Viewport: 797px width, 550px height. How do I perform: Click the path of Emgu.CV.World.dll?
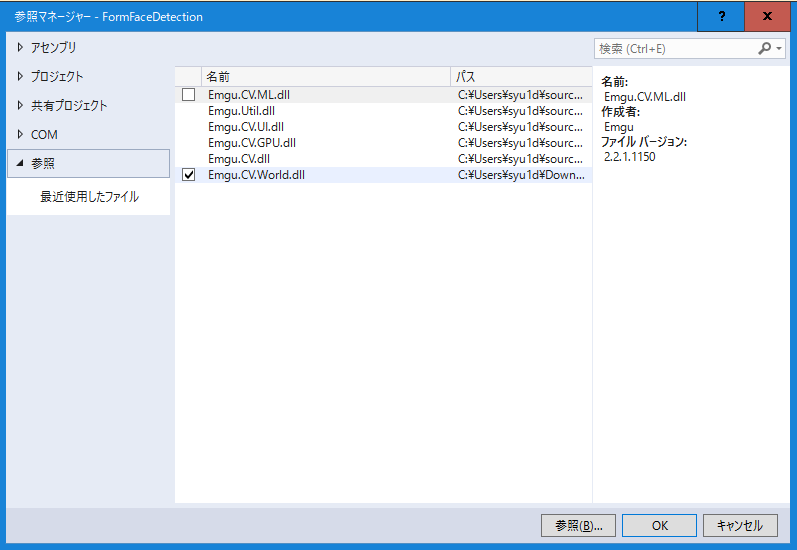[x=521, y=175]
